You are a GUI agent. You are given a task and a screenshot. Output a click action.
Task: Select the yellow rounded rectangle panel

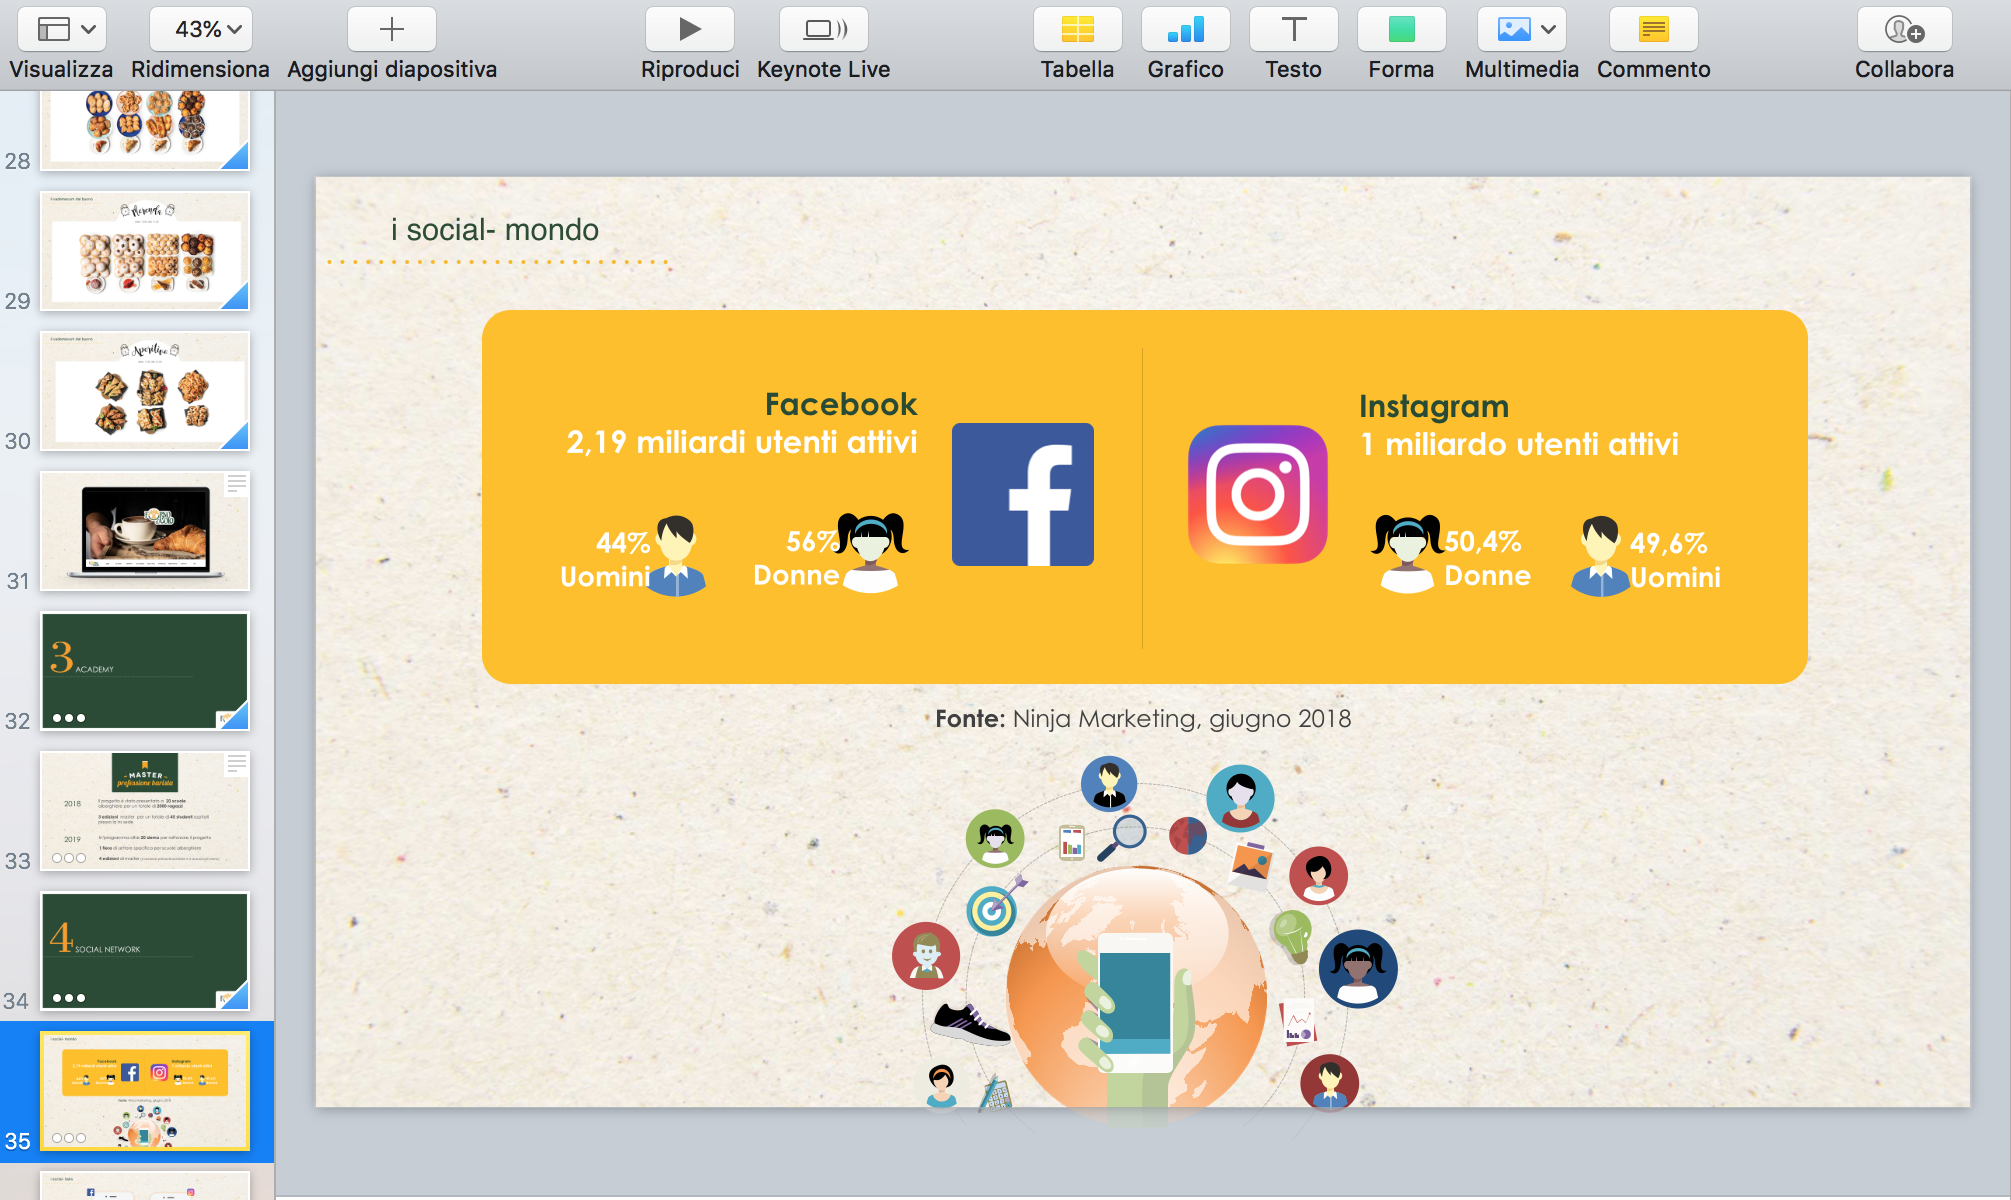click(1144, 497)
